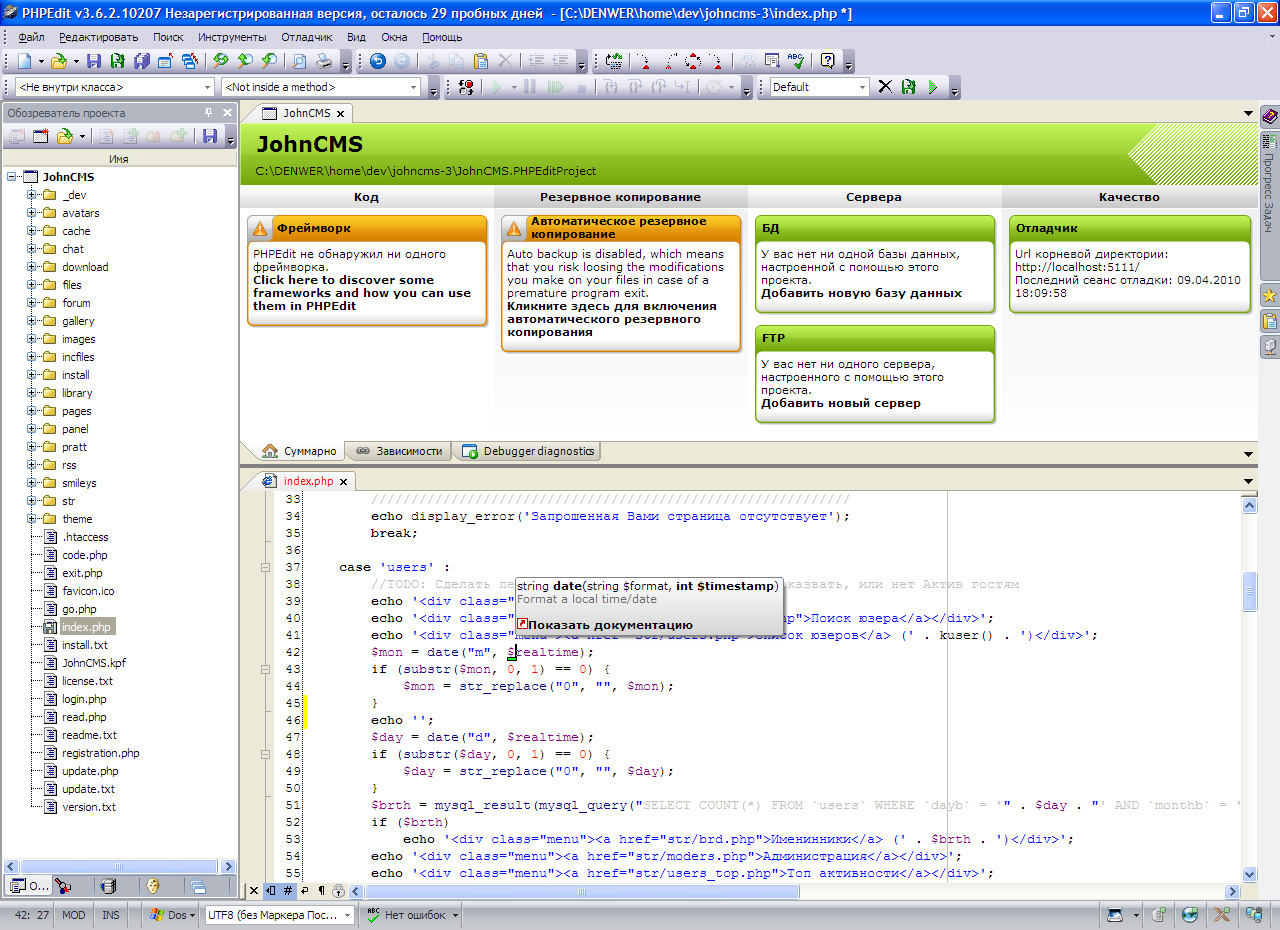1280x930 pixels.
Task: Click 'Добавить новую базу данных' link
Action: click(x=861, y=293)
